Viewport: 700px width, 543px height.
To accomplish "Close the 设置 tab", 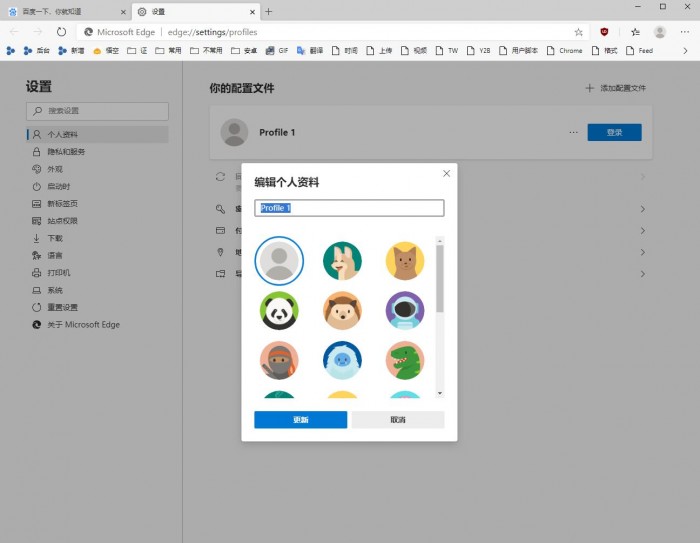I will (252, 12).
